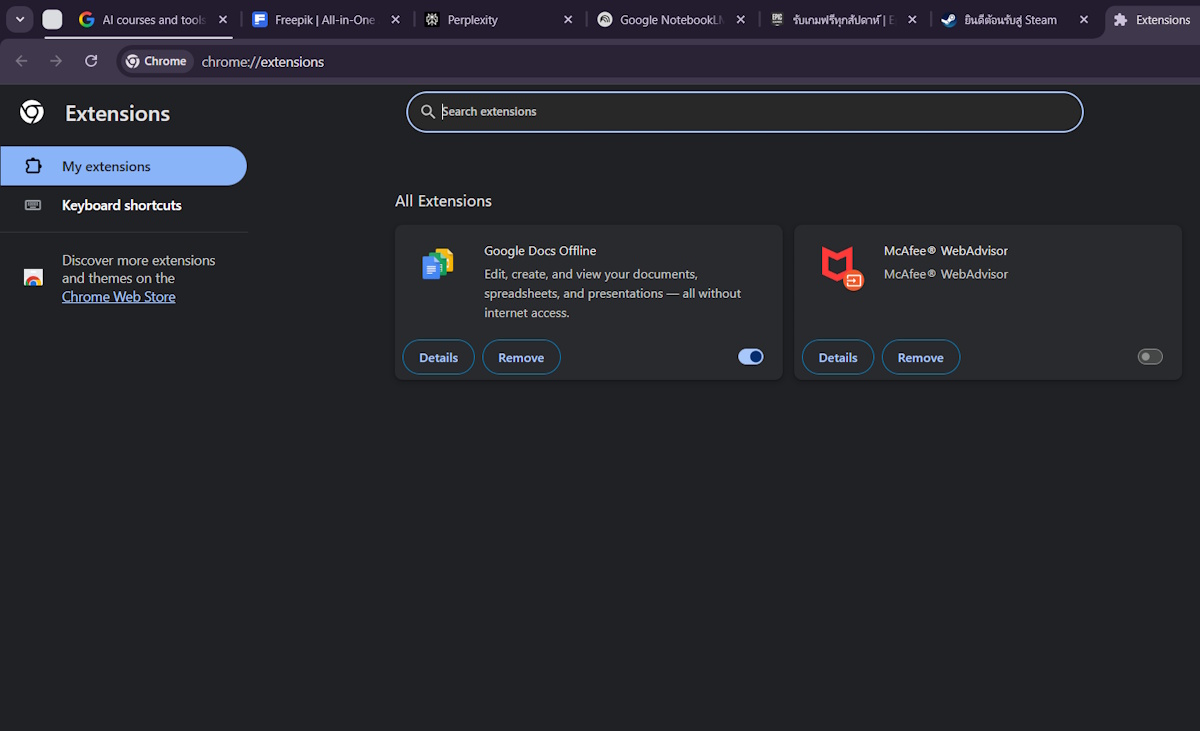The height and width of the screenshot is (731, 1200).
Task: Expand Details for McAfee WebAdvisor
Action: point(837,356)
